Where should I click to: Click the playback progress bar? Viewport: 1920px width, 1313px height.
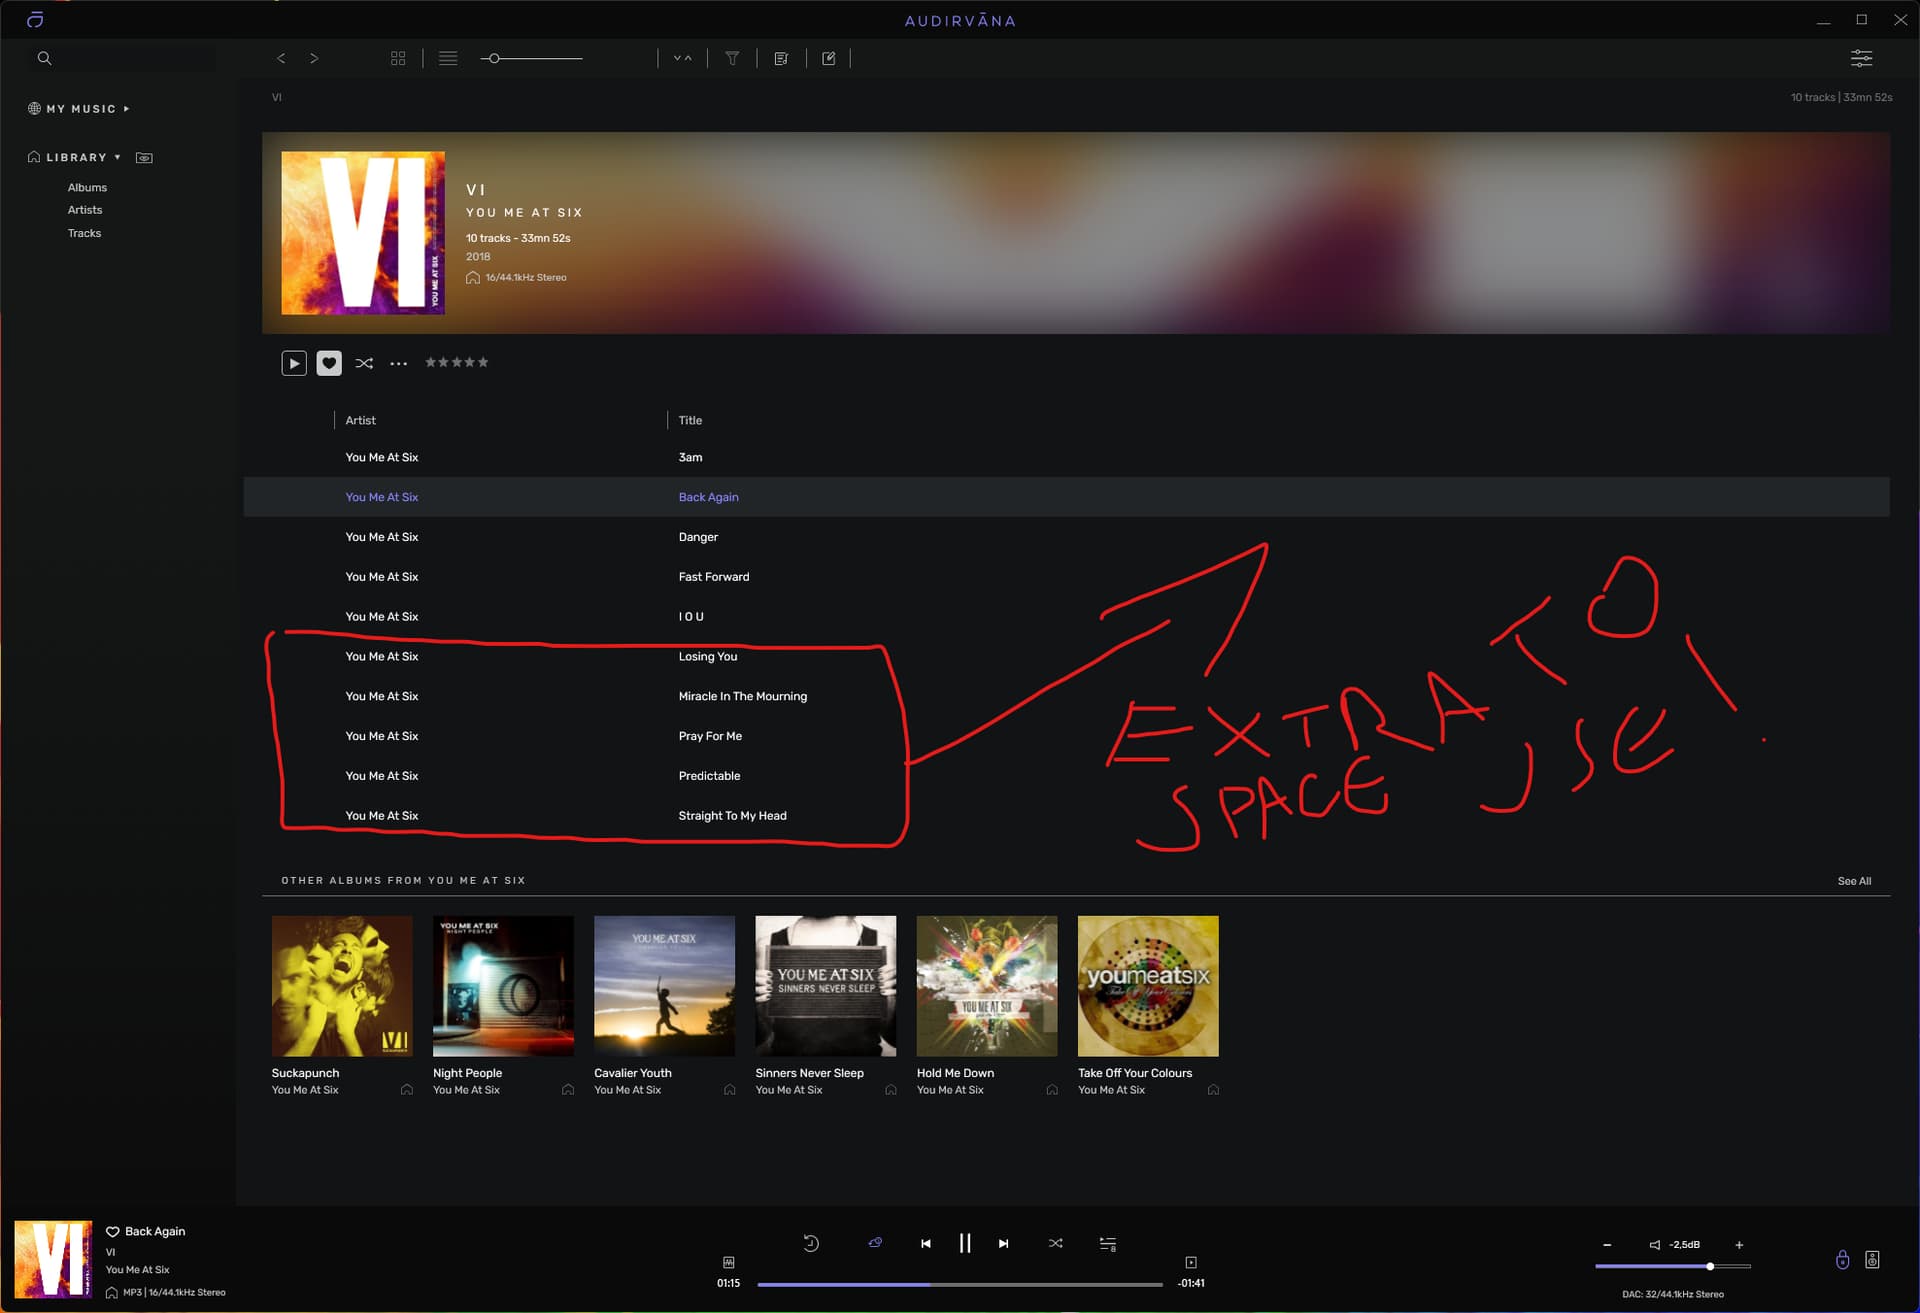(x=960, y=1284)
